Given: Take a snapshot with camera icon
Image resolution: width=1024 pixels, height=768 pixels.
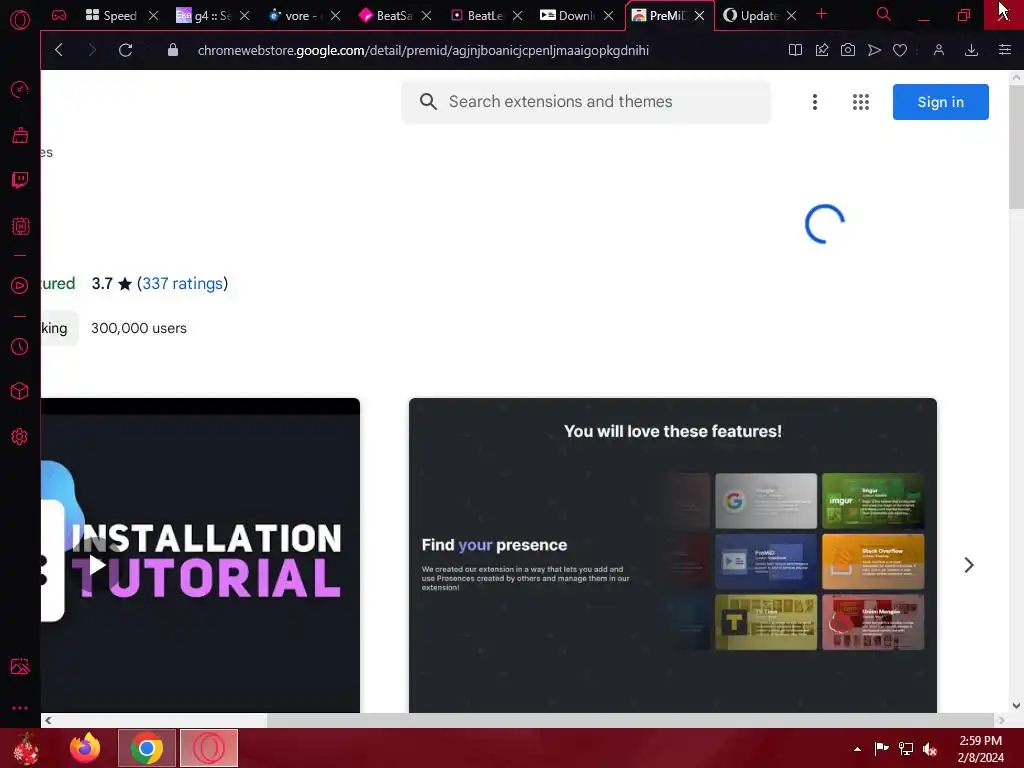Looking at the screenshot, I should [x=848, y=50].
